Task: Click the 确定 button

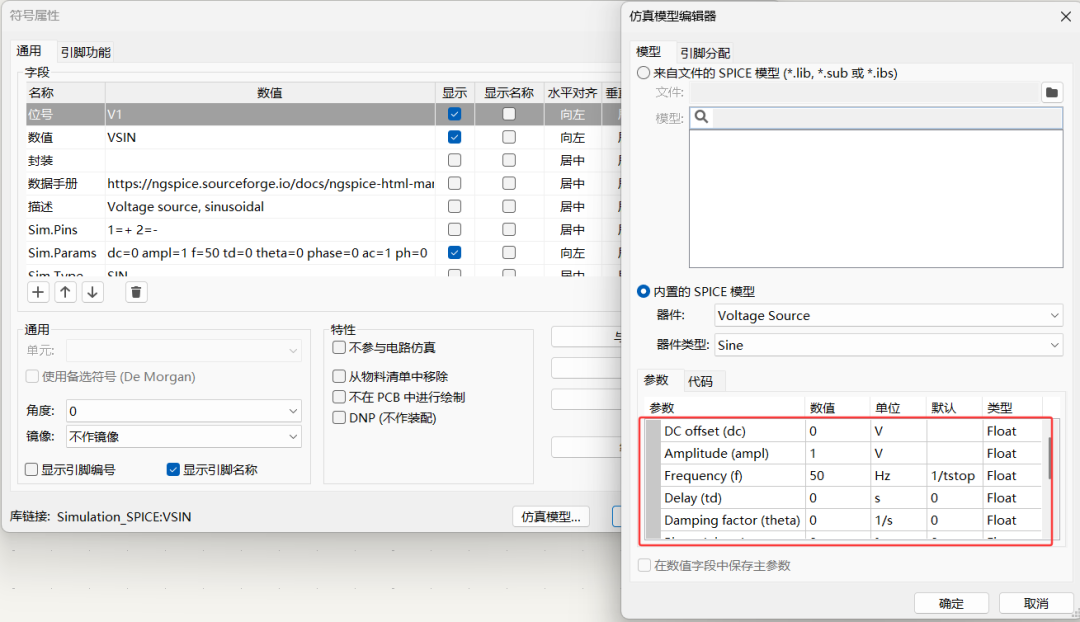Action: click(951, 603)
